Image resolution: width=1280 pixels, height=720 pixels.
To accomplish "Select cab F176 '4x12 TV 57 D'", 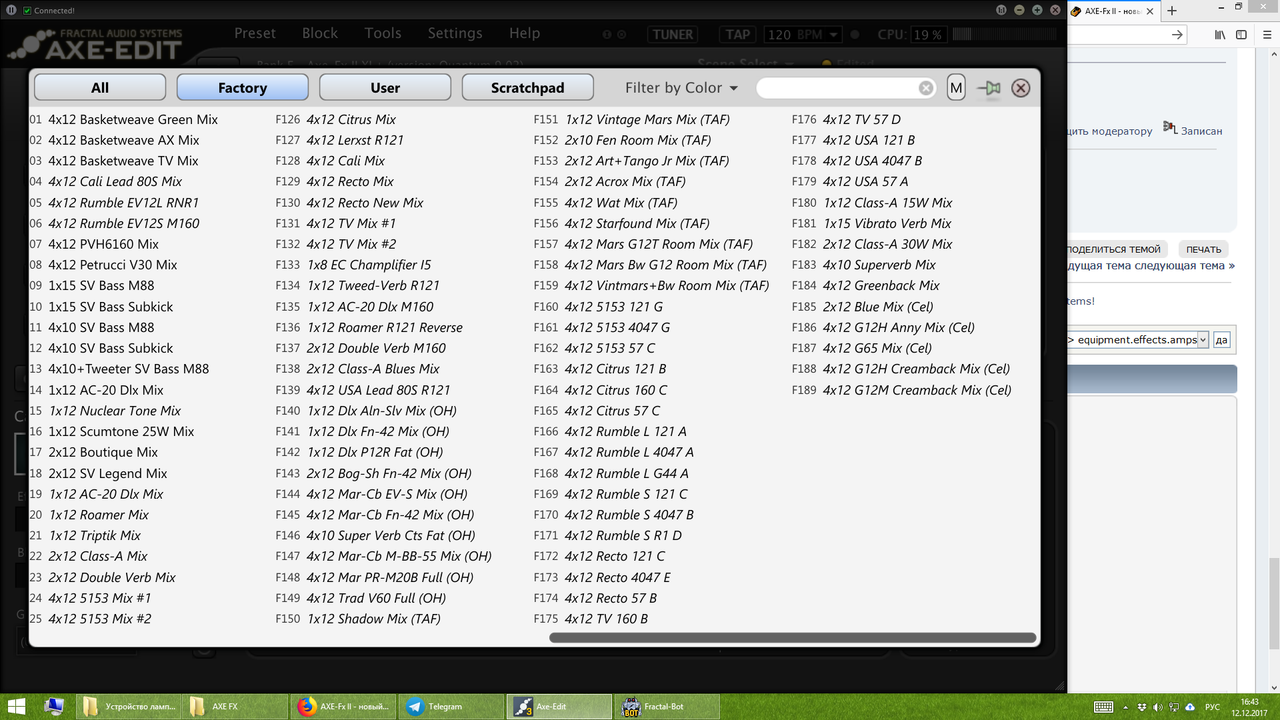I will tap(861, 119).
